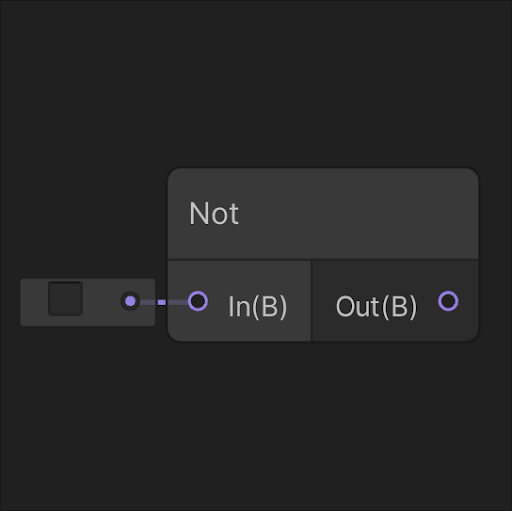The width and height of the screenshot is (512, 511).
Task: Click empty canvas right of the Out(B) port
Action: click(495, 301)
